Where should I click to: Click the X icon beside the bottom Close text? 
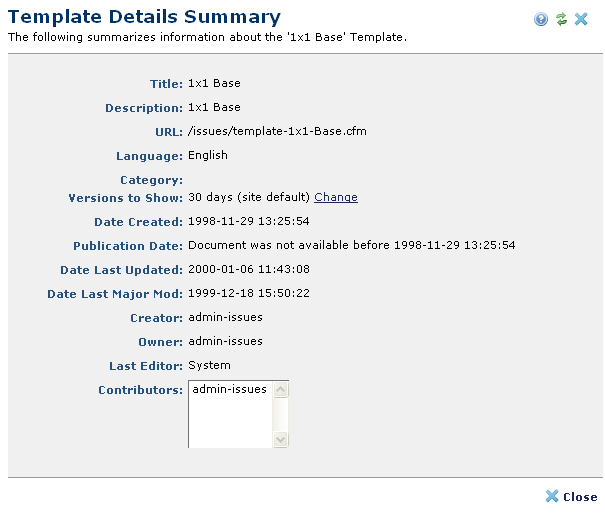click(x=552, y=497)
